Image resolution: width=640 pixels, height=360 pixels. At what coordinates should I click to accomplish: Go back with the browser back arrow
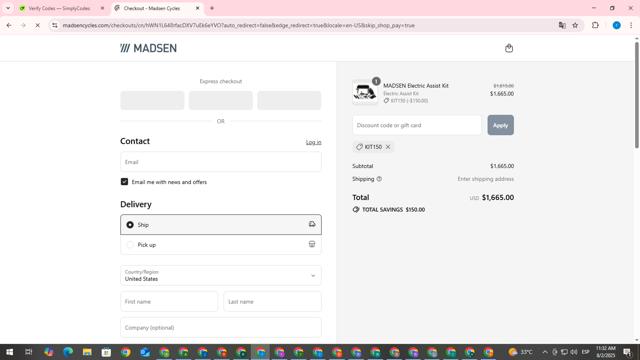(9, 25)
